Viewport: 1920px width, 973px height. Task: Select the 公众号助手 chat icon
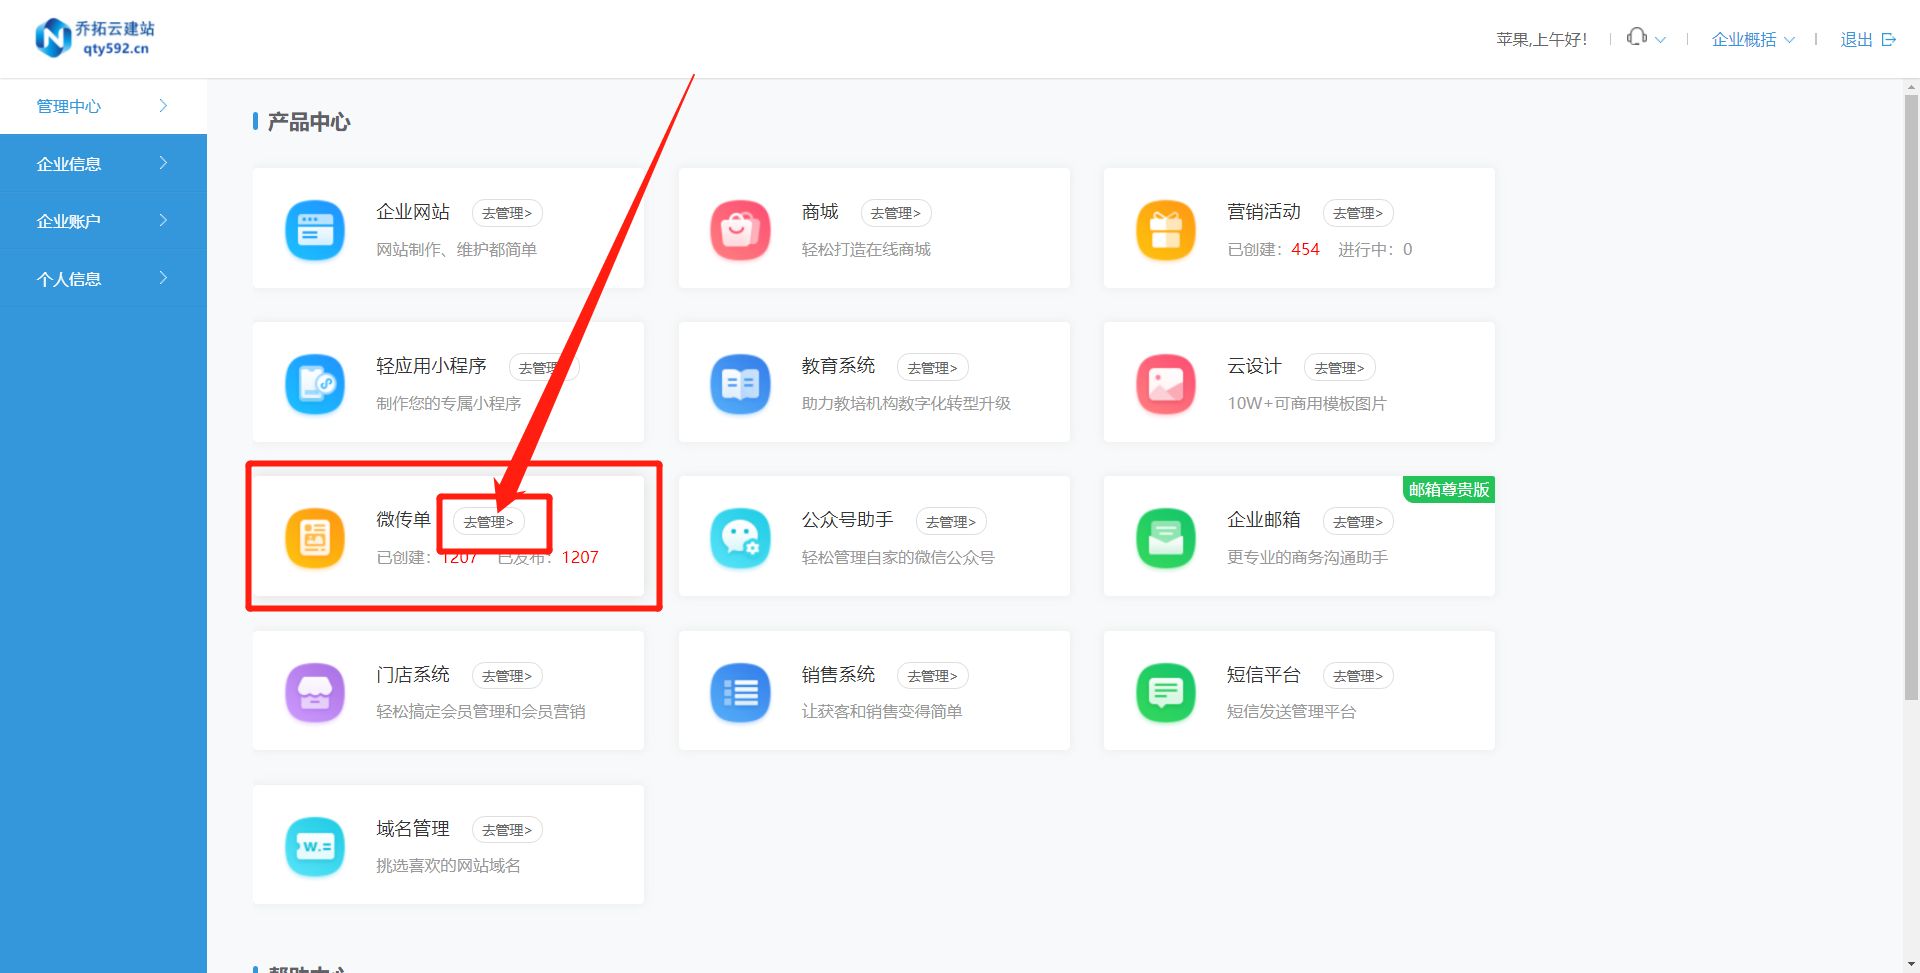[739, 537]
